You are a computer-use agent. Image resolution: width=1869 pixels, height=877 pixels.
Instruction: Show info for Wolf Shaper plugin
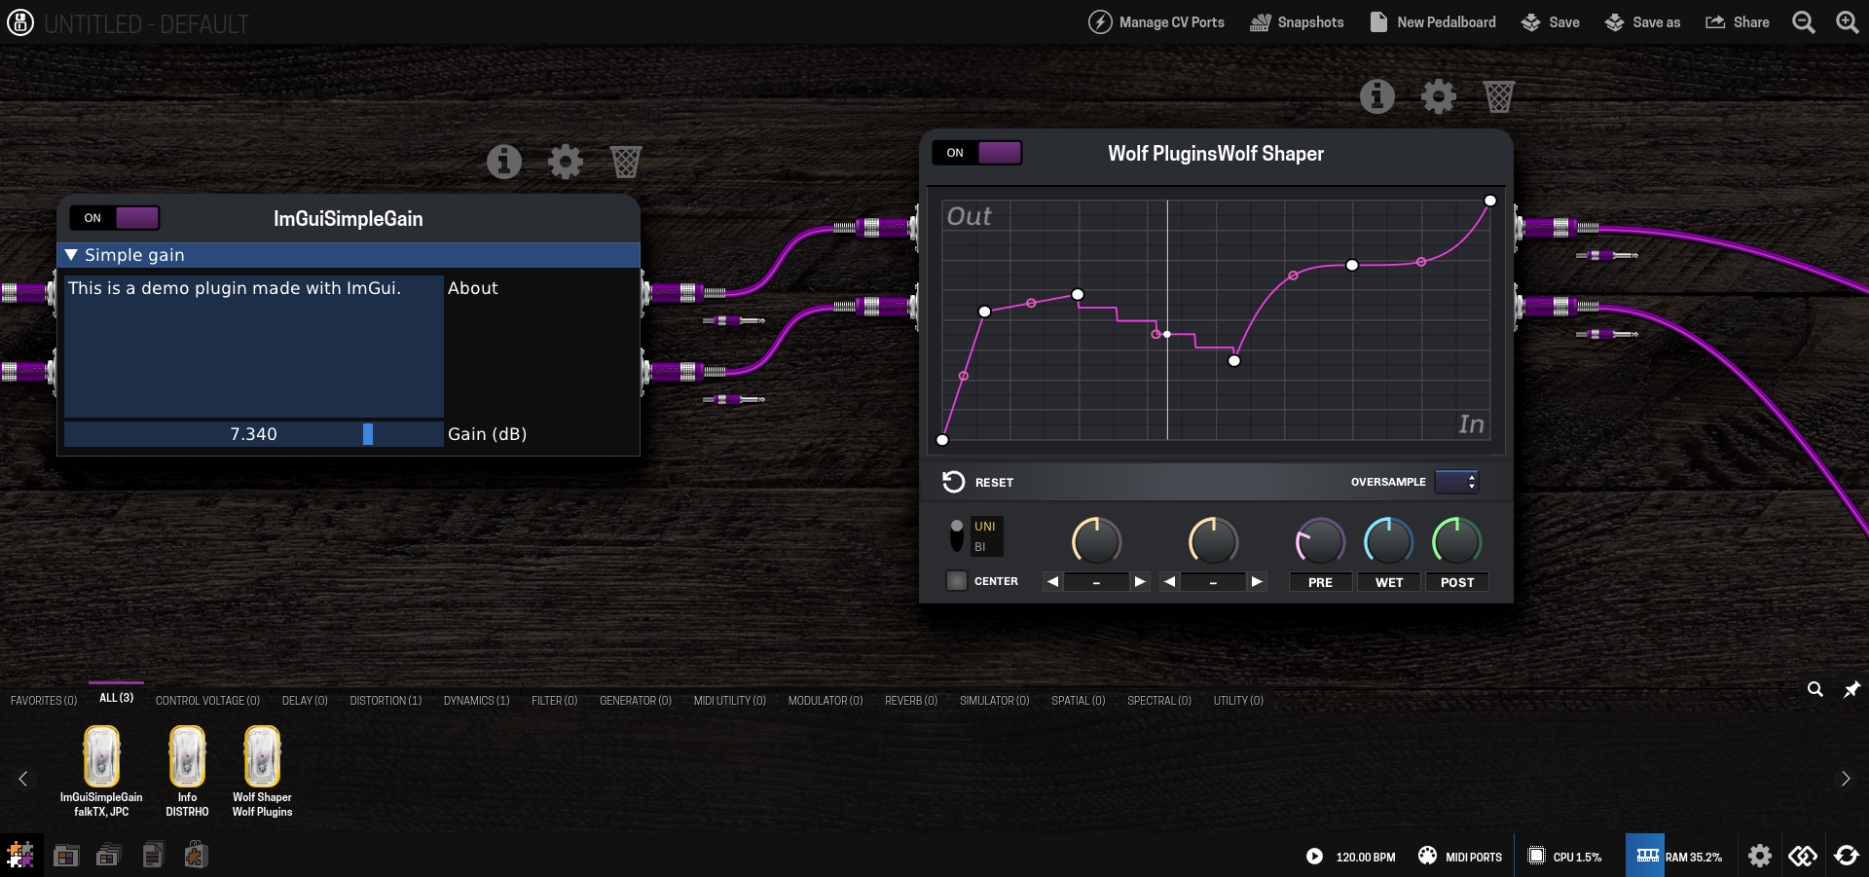1377,96
